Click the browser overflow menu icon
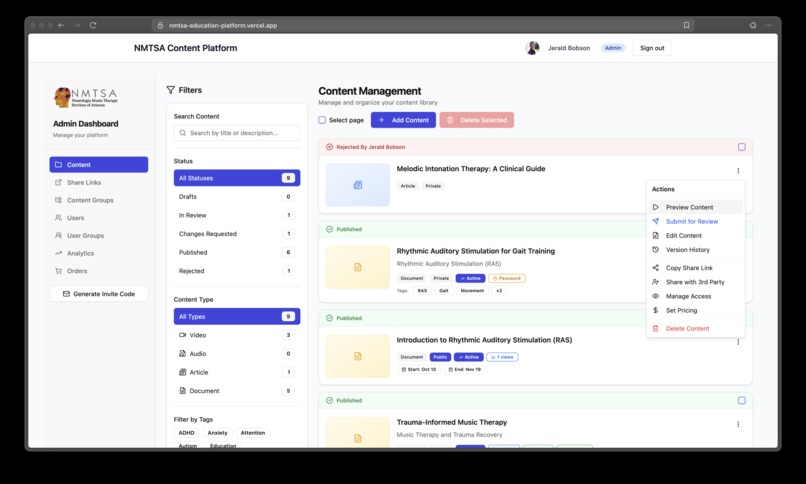Screen dimensions: 806x484 tap(768, 25)
